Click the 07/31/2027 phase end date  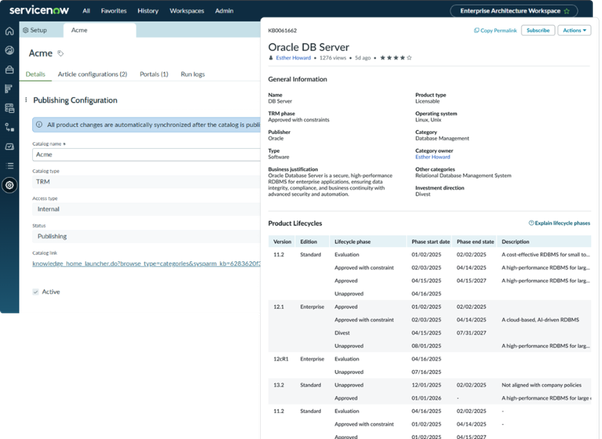tap(471, 333)
